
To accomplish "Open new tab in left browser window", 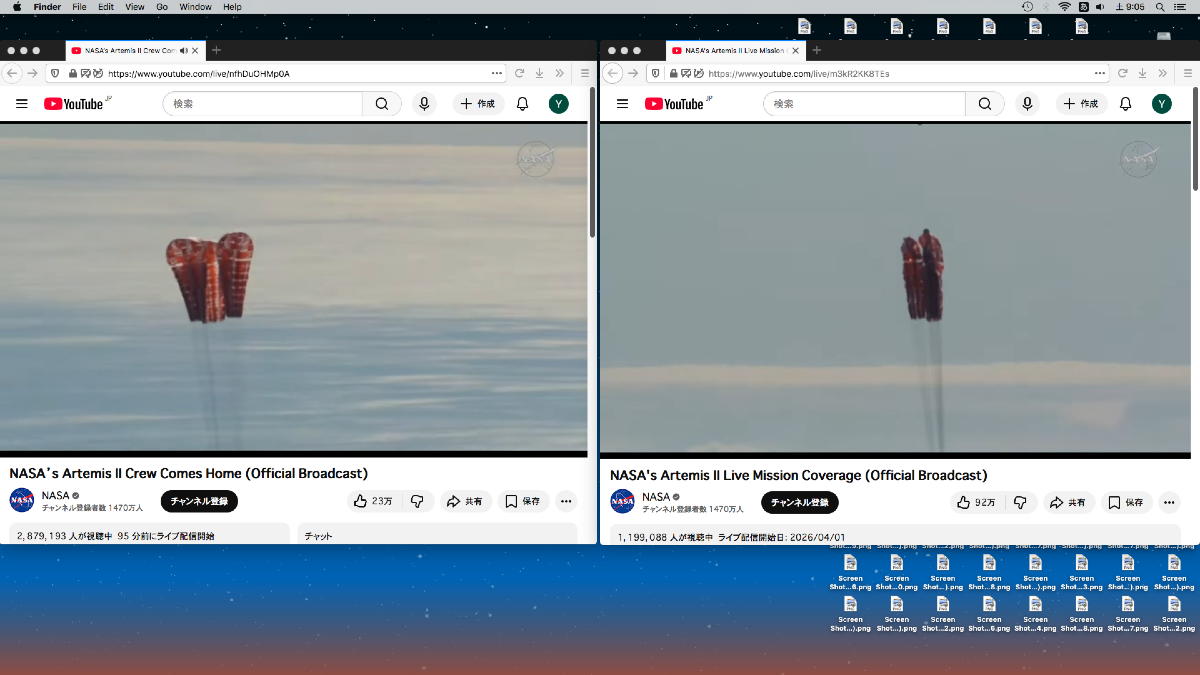I will tap(216, 50).
